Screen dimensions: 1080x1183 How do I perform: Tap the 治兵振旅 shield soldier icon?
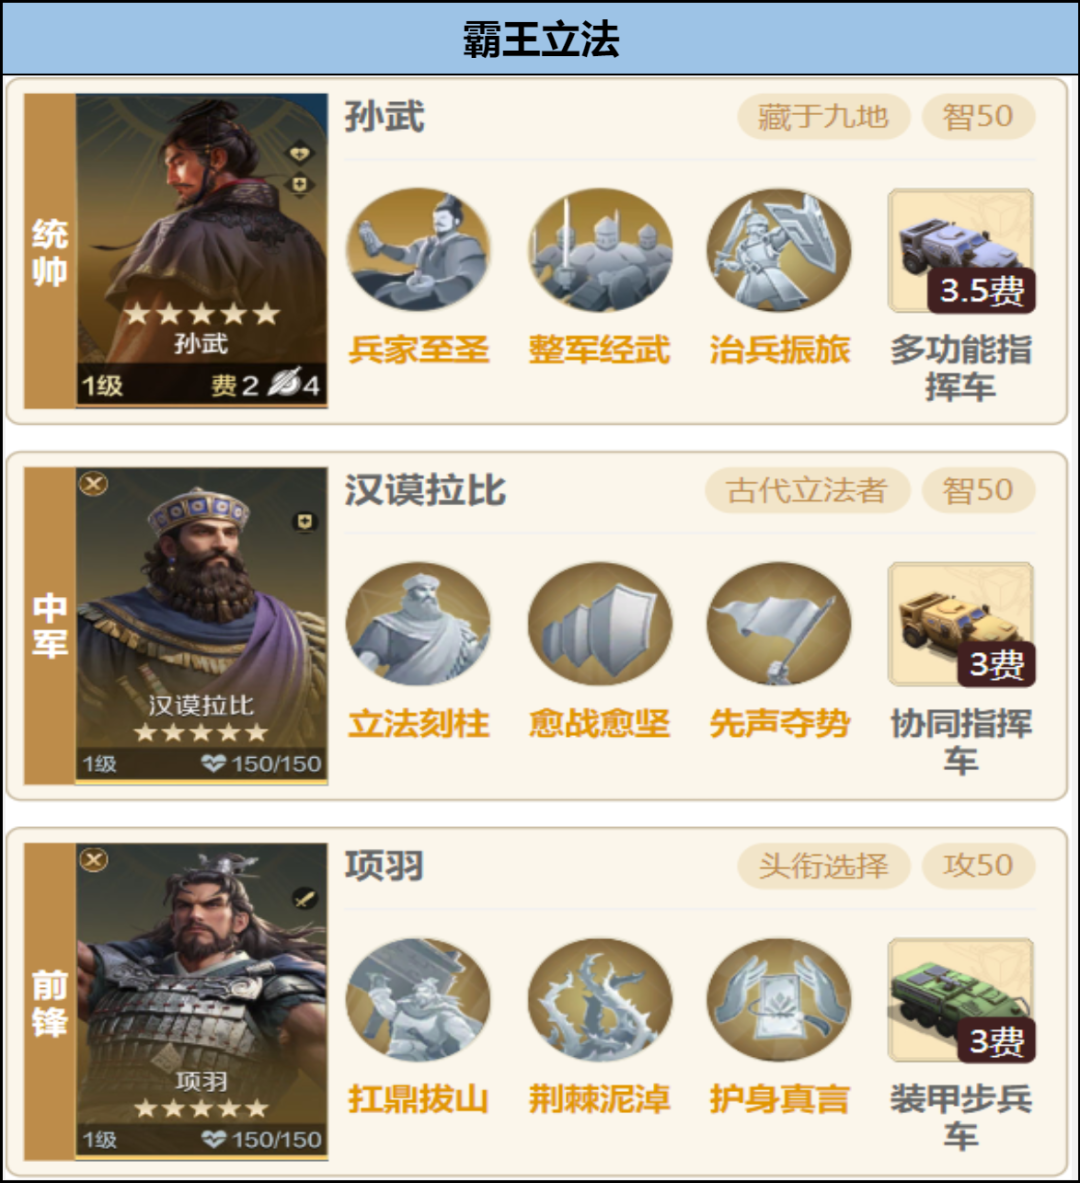point(779,250)
